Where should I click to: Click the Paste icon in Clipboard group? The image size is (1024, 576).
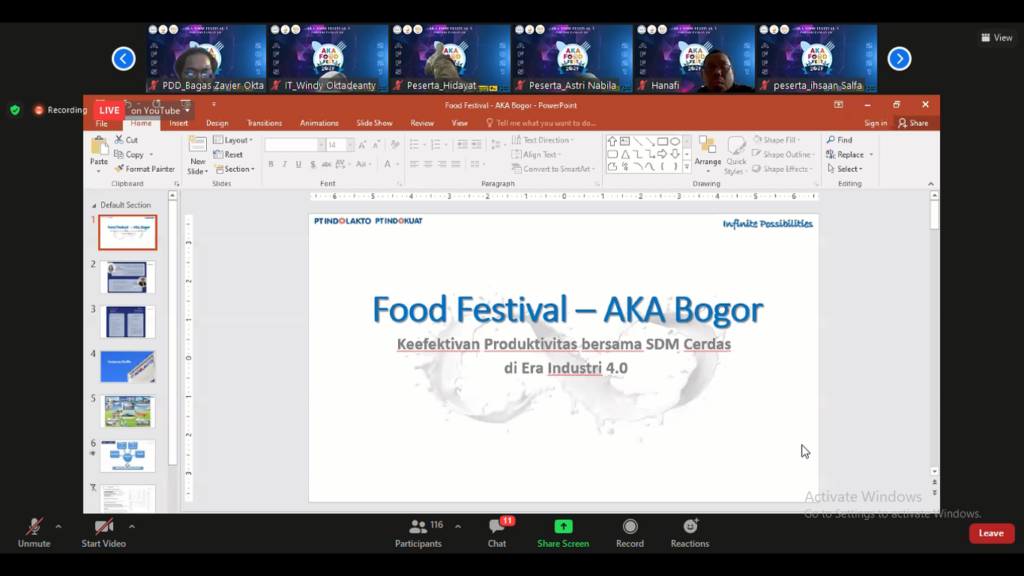point(99,150)
